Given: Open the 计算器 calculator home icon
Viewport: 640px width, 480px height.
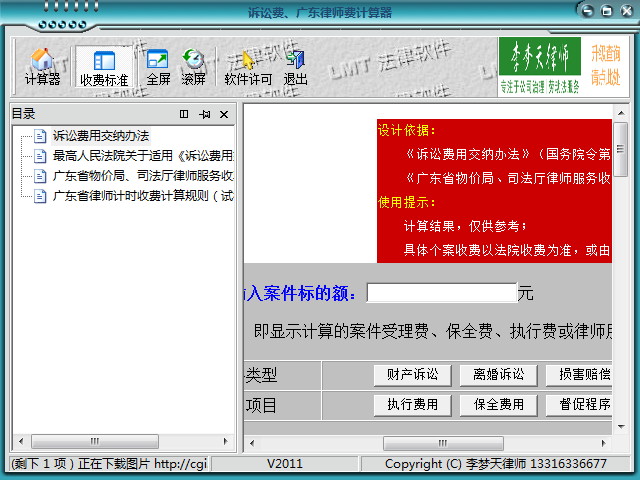Looking at the screenshot, I should tap(42, 66).
